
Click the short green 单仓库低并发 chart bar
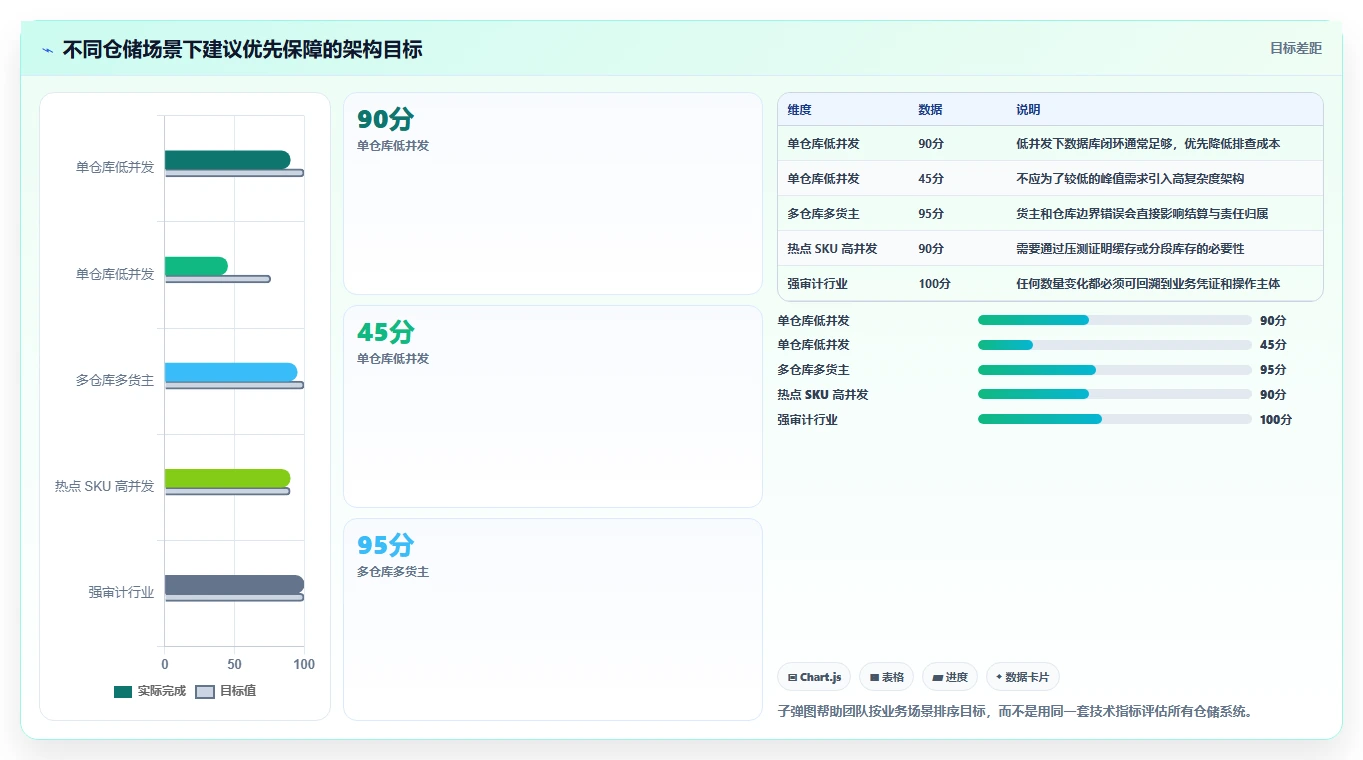(x=196, y=266)
